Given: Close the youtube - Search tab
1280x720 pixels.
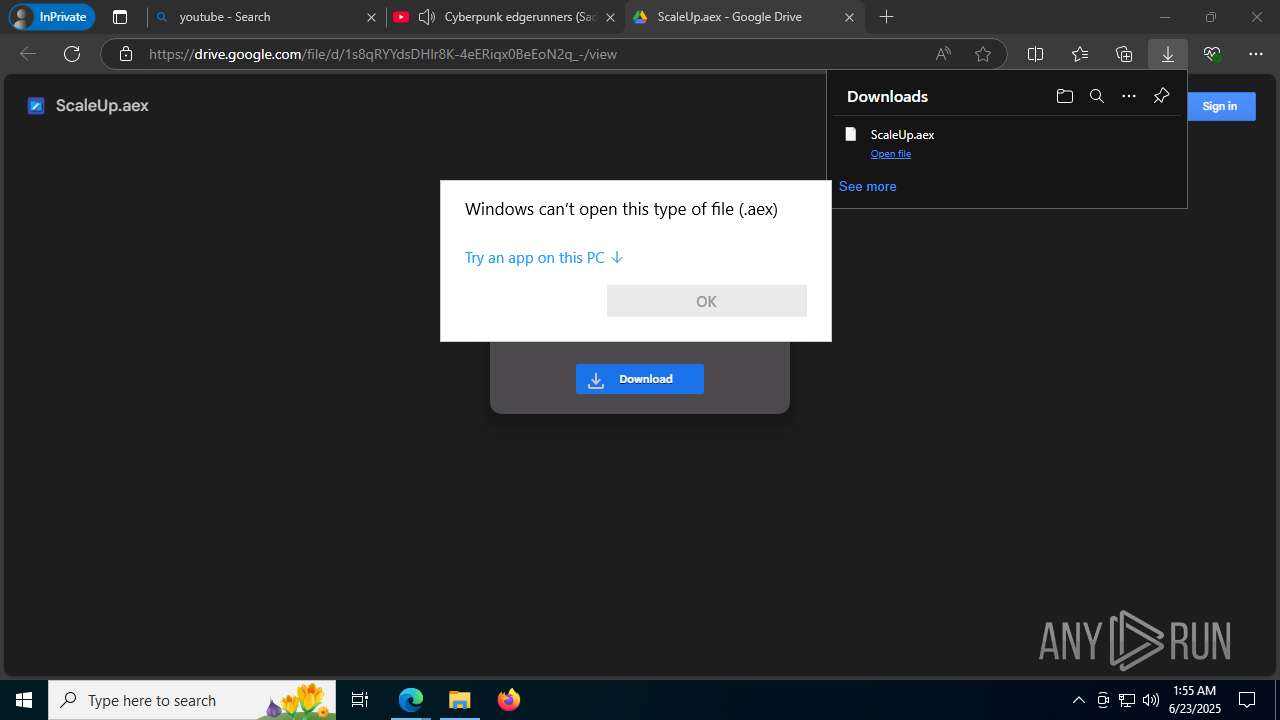Looking at the screenshot, I should coord(372,17).
